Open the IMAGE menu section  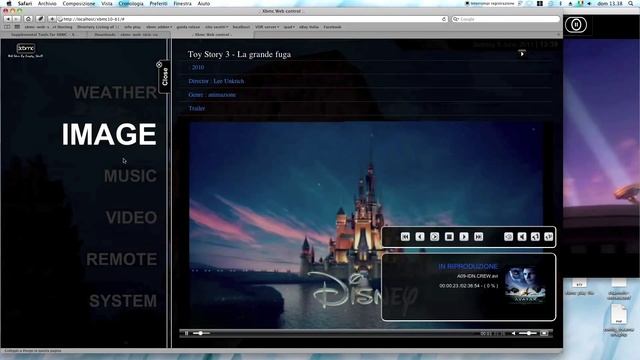coord(109,134)
